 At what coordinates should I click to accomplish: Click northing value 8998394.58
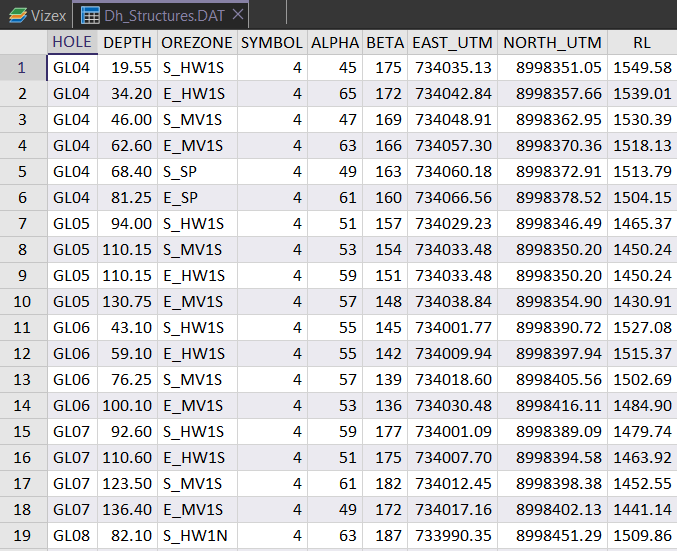click(552, 457)
